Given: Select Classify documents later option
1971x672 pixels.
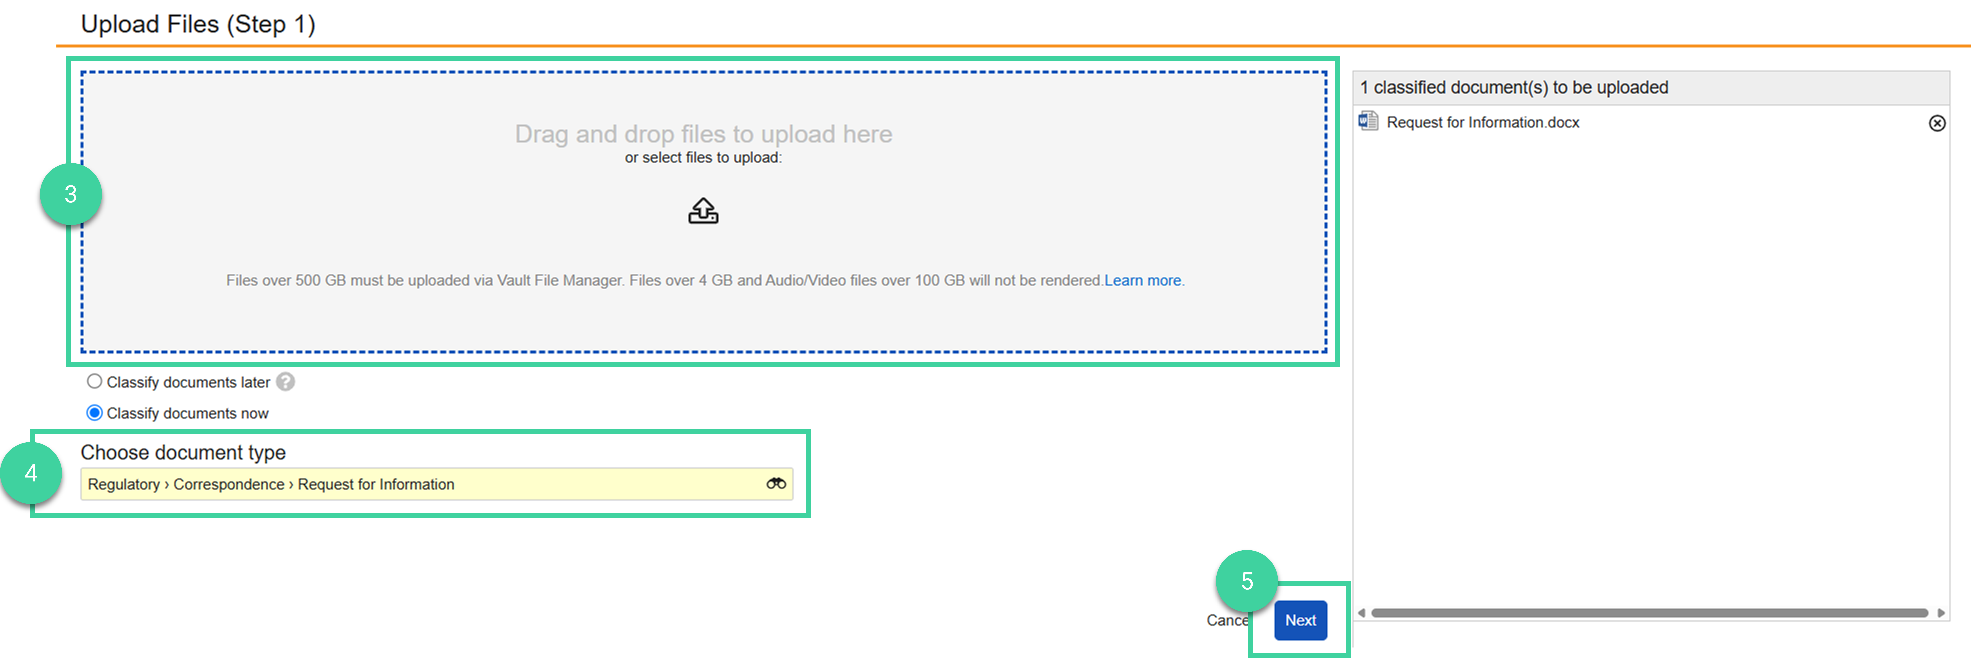Looking at the screenshot, I should click(94, 381).
